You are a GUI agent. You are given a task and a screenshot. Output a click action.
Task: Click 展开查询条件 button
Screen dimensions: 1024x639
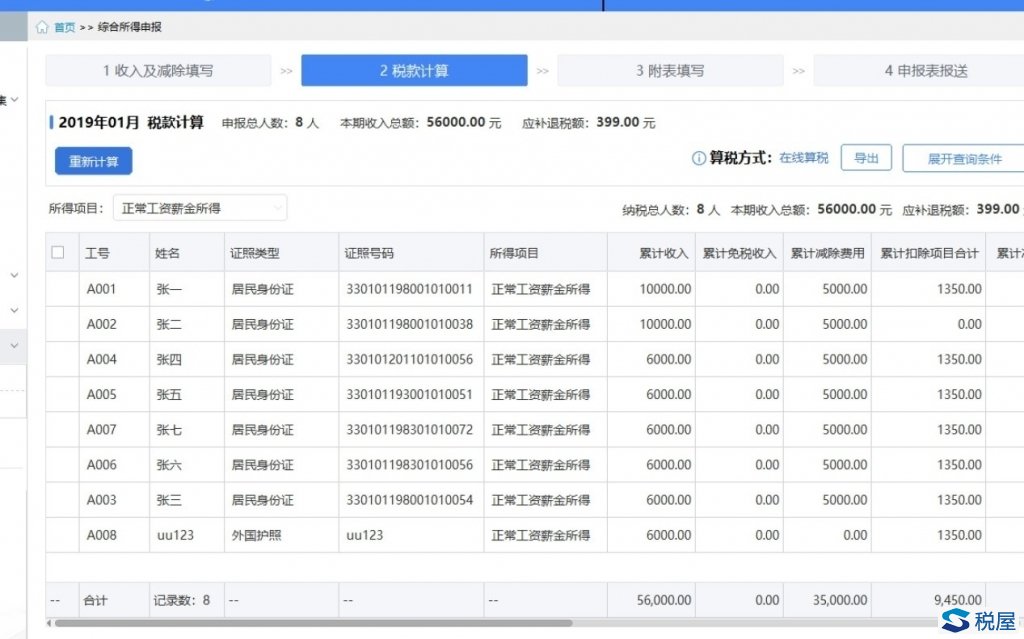pyautogui.click(x=964, y=159)
